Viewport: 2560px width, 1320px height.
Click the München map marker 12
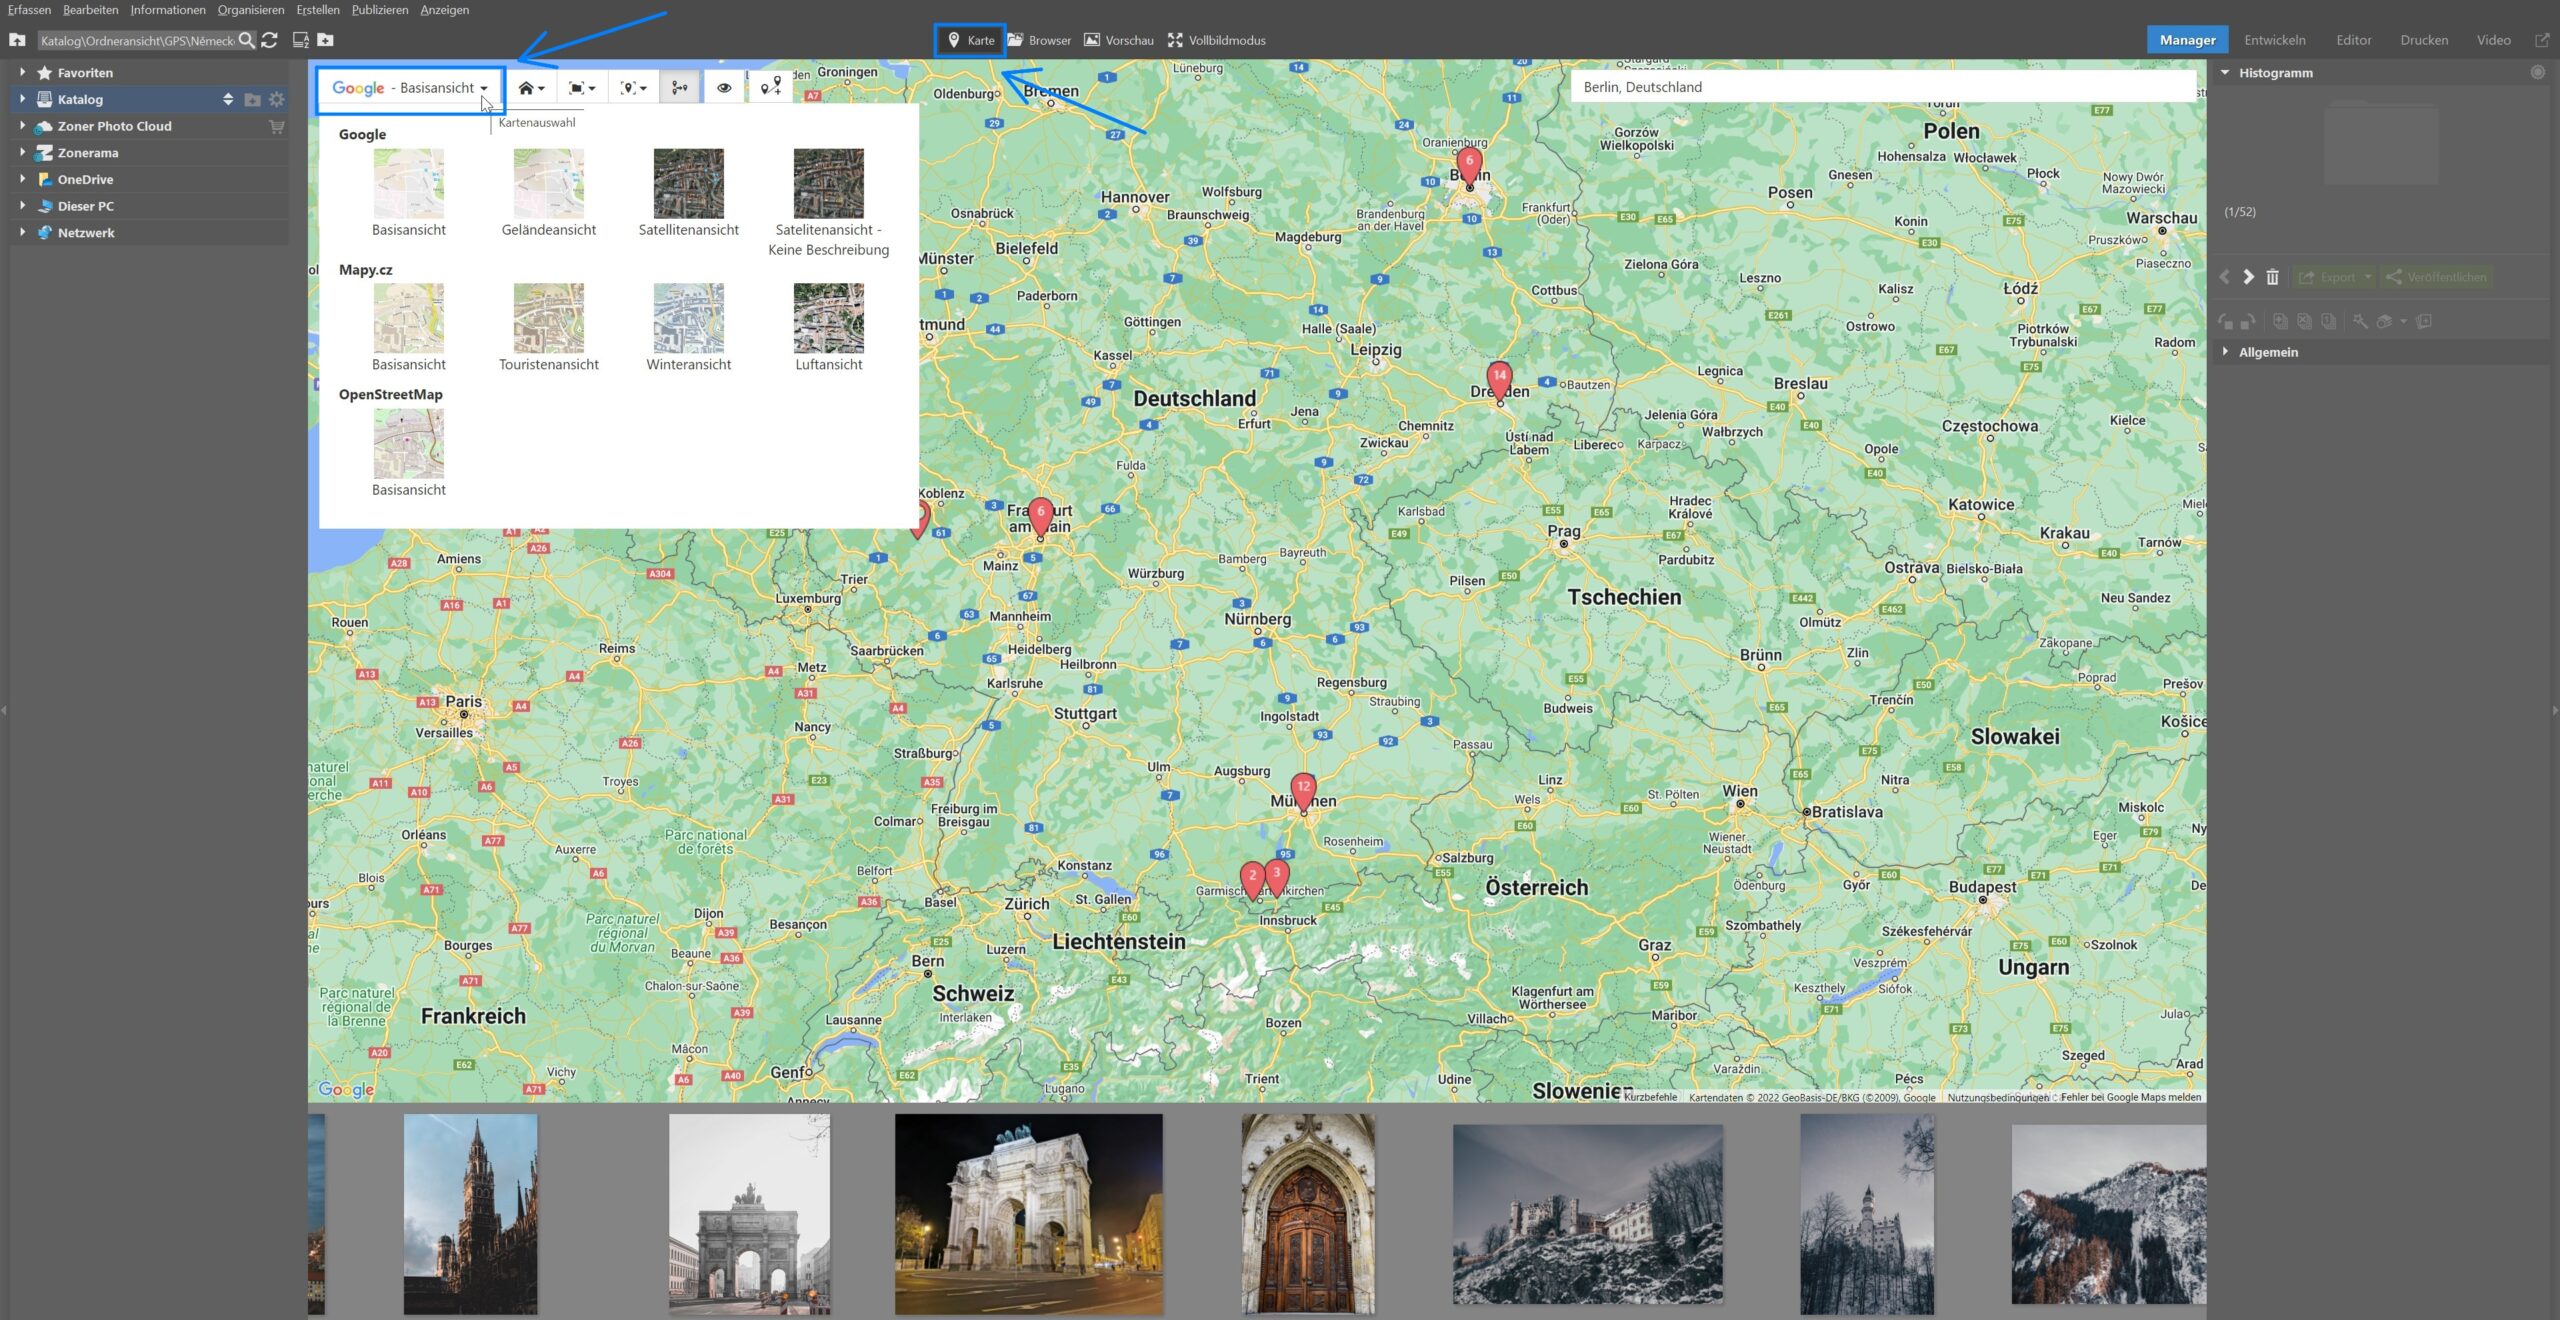1303,792
